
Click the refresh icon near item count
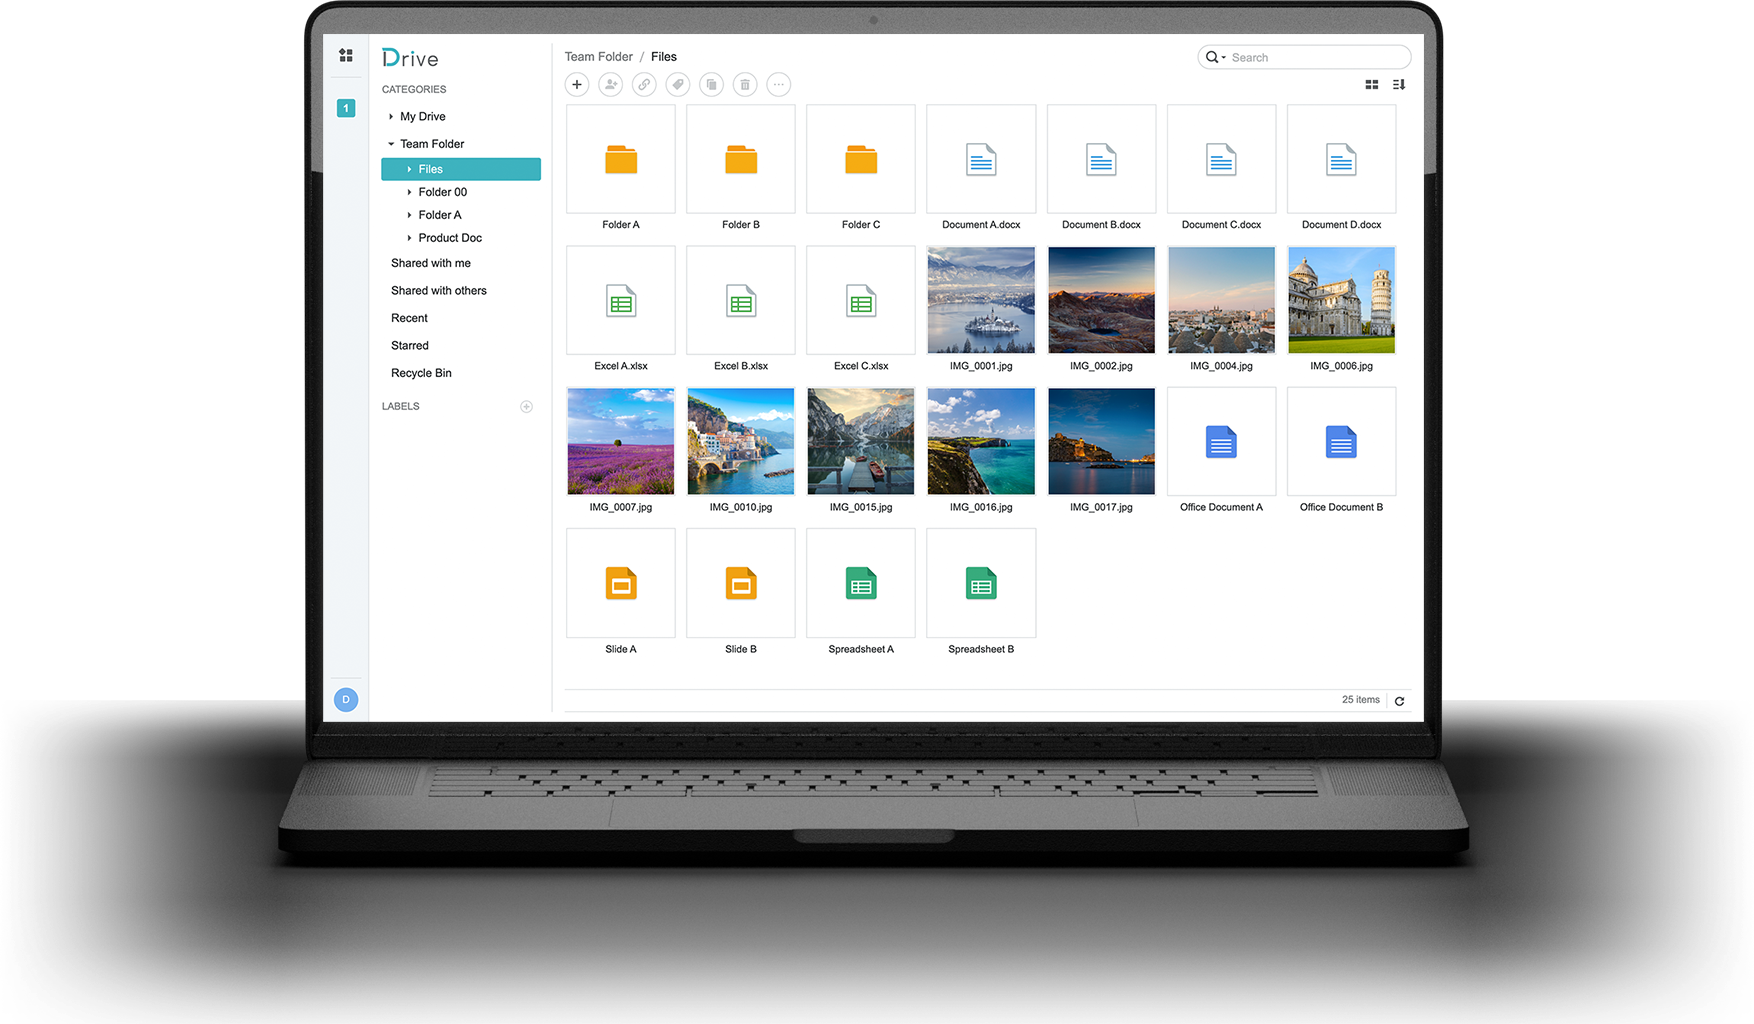[x=1399, y=700]
